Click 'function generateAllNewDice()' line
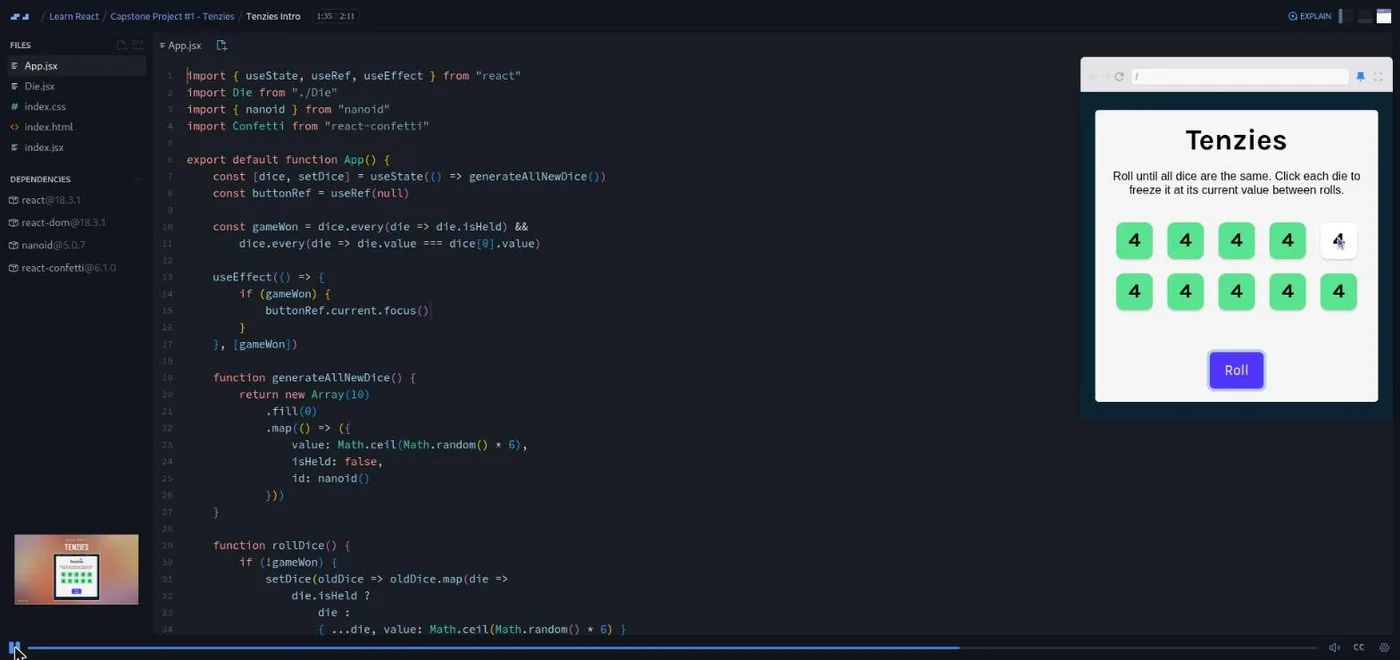Screen dimensions: 1400x660 314,378
